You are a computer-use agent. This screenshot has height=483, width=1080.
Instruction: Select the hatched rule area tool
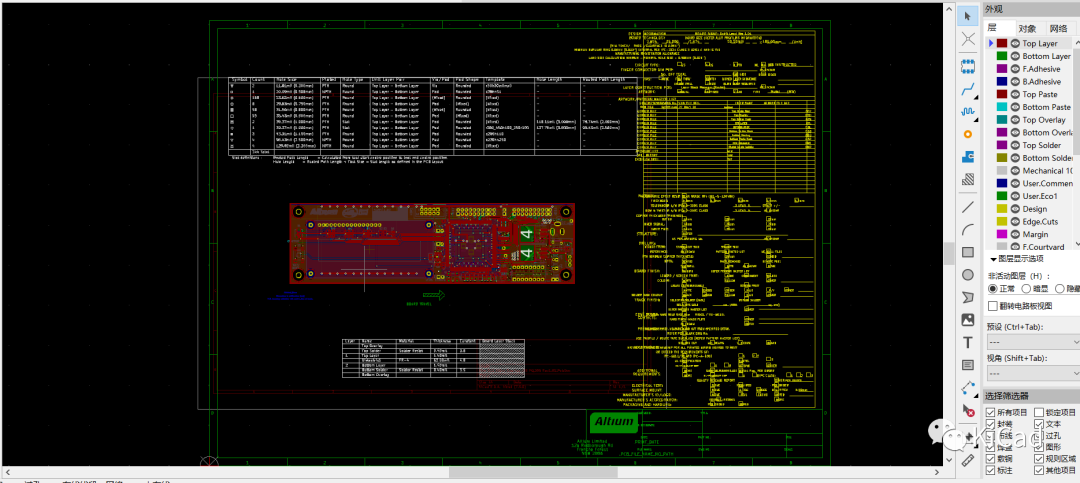coord(968,179)
